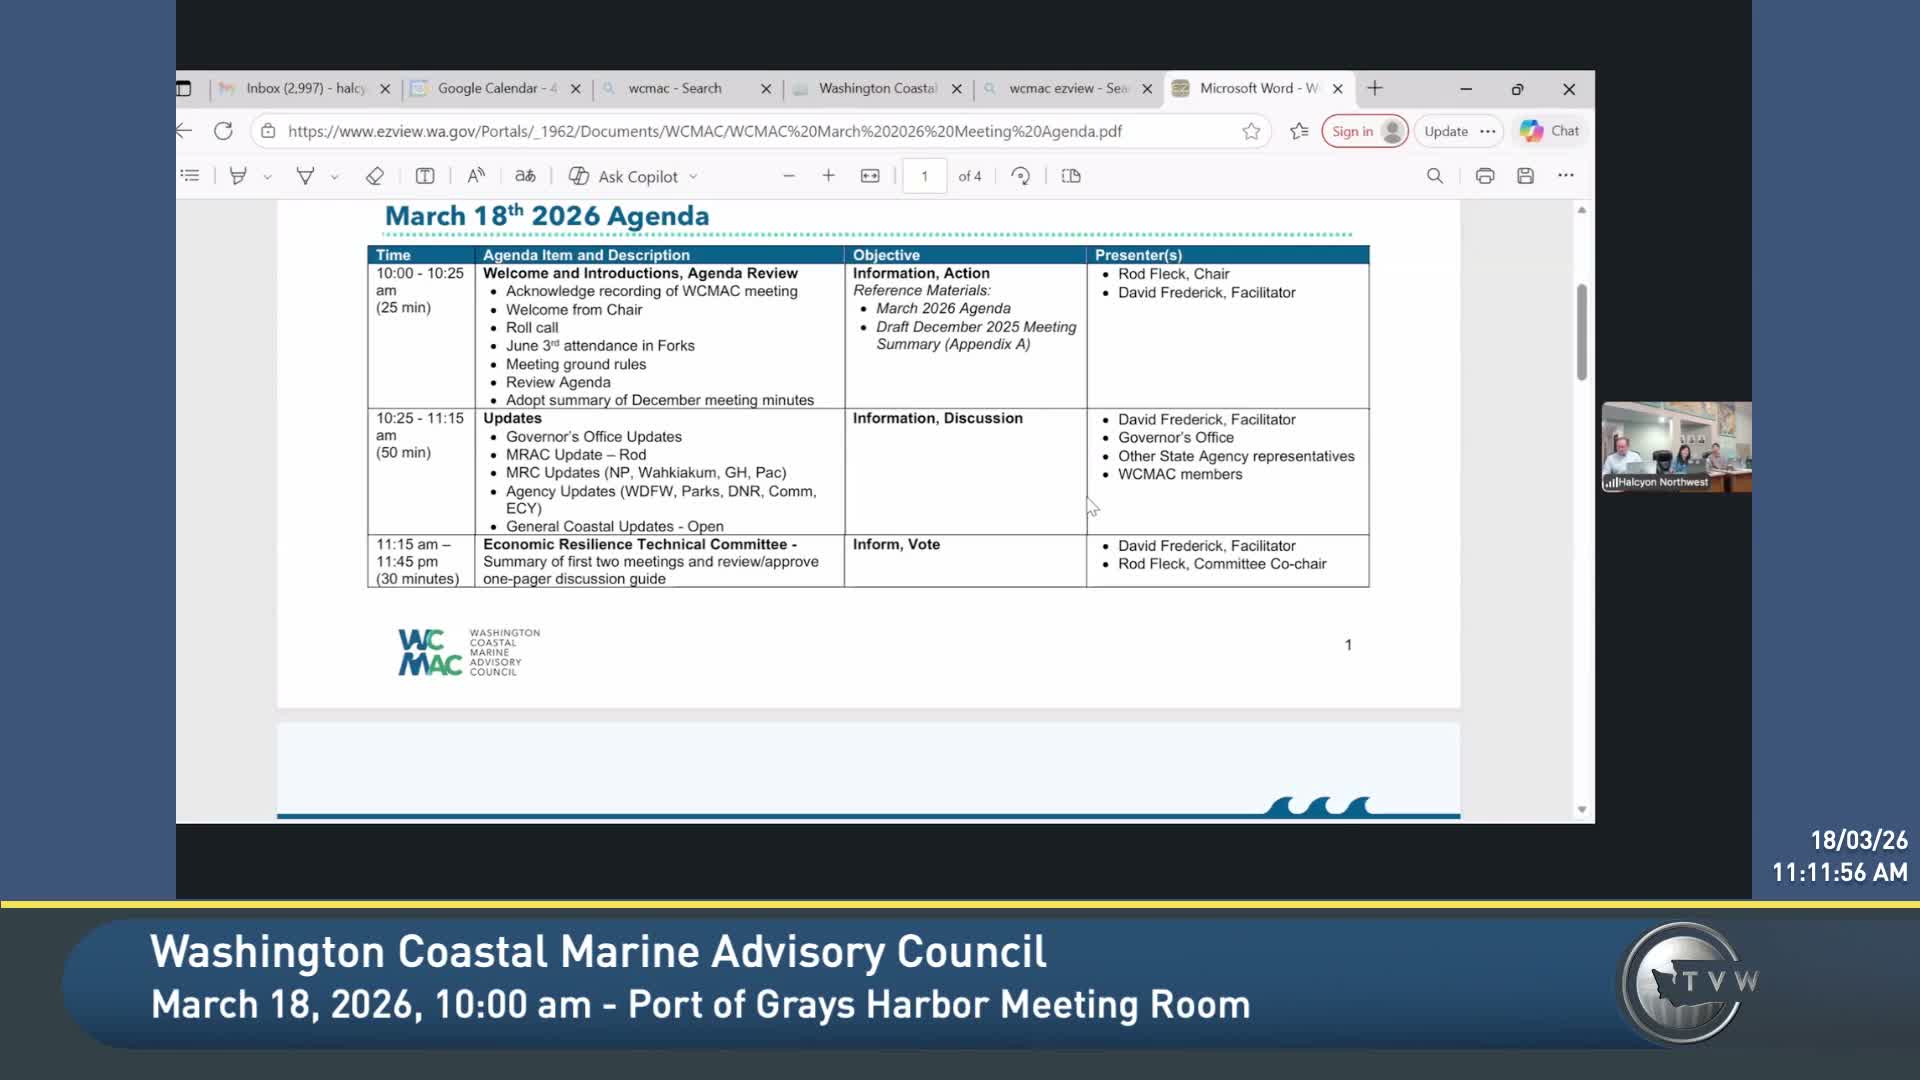Click the Update browser button
The width and height of the screenshot is (1920, 1080).
pyautogui.click(x=1446, y=131)
